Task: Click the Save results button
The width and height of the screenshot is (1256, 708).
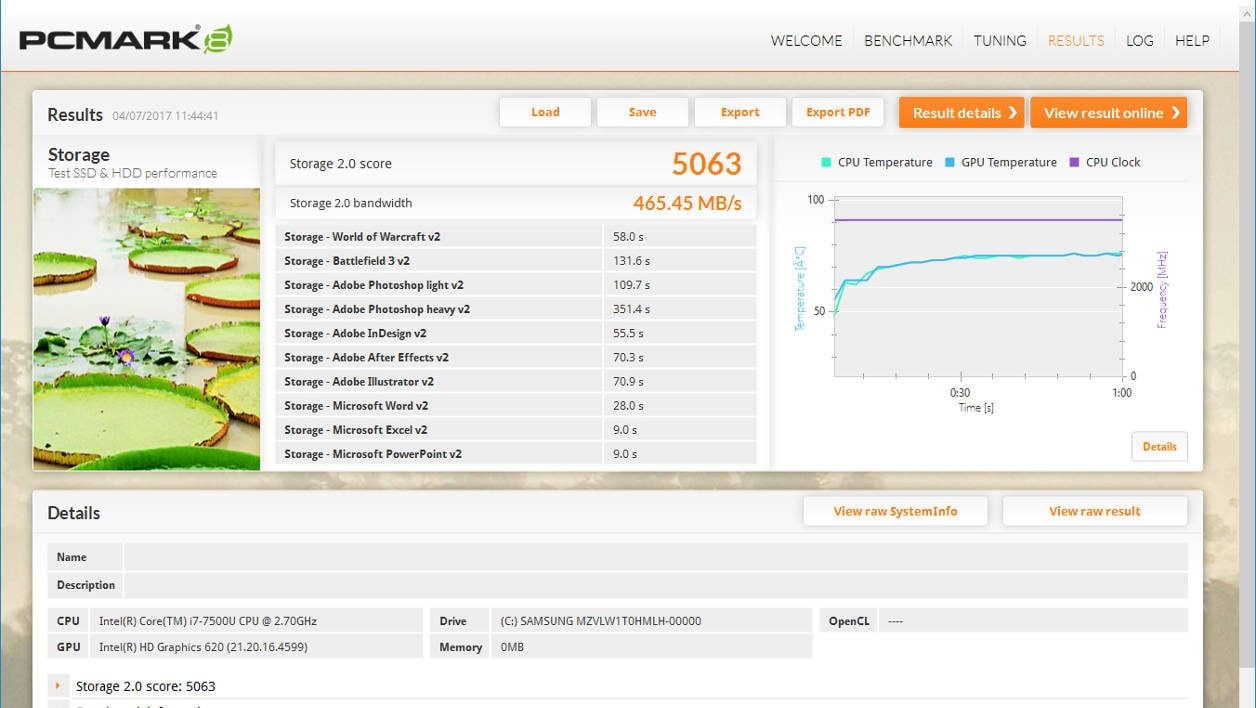Action: (x=642, y=112)
